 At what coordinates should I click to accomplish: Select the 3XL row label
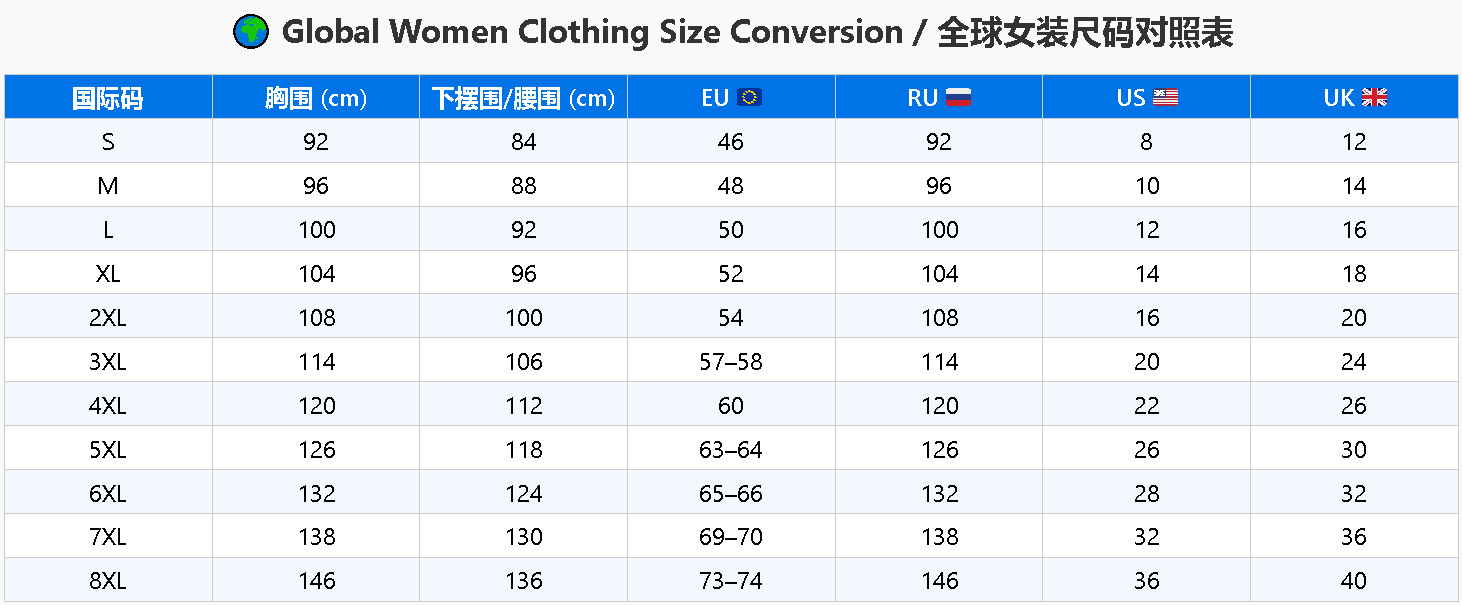point(108,362)
